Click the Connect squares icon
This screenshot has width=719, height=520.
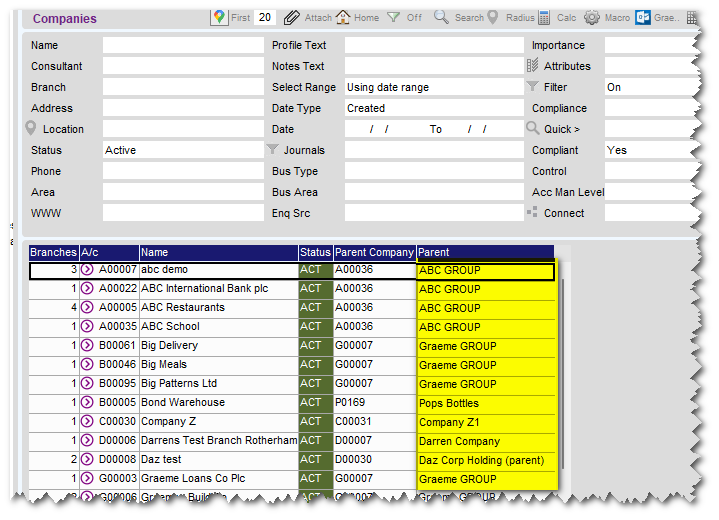(532, 212)
